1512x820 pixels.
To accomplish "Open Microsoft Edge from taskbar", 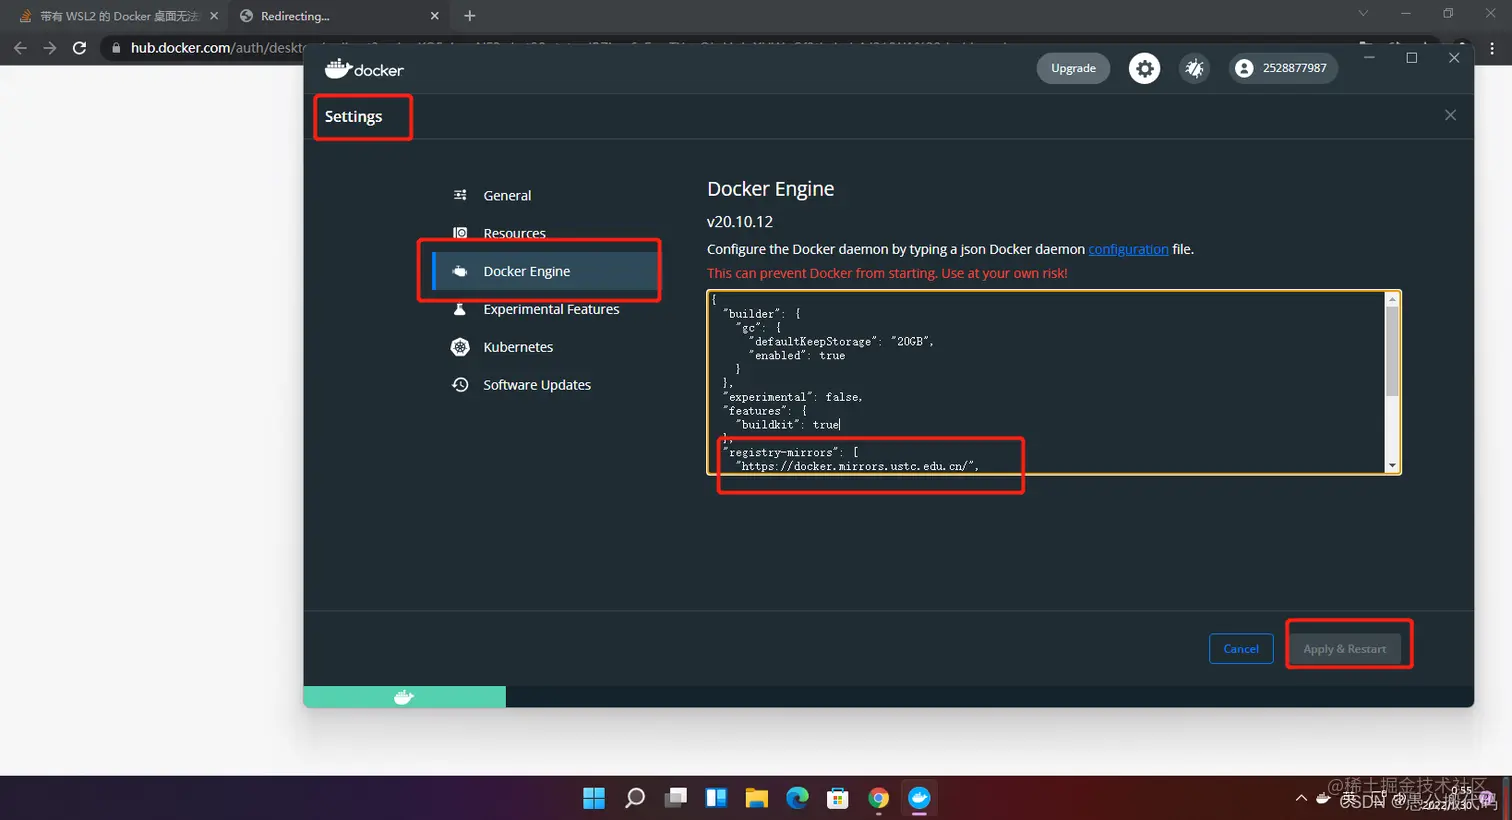I will 797,798.
